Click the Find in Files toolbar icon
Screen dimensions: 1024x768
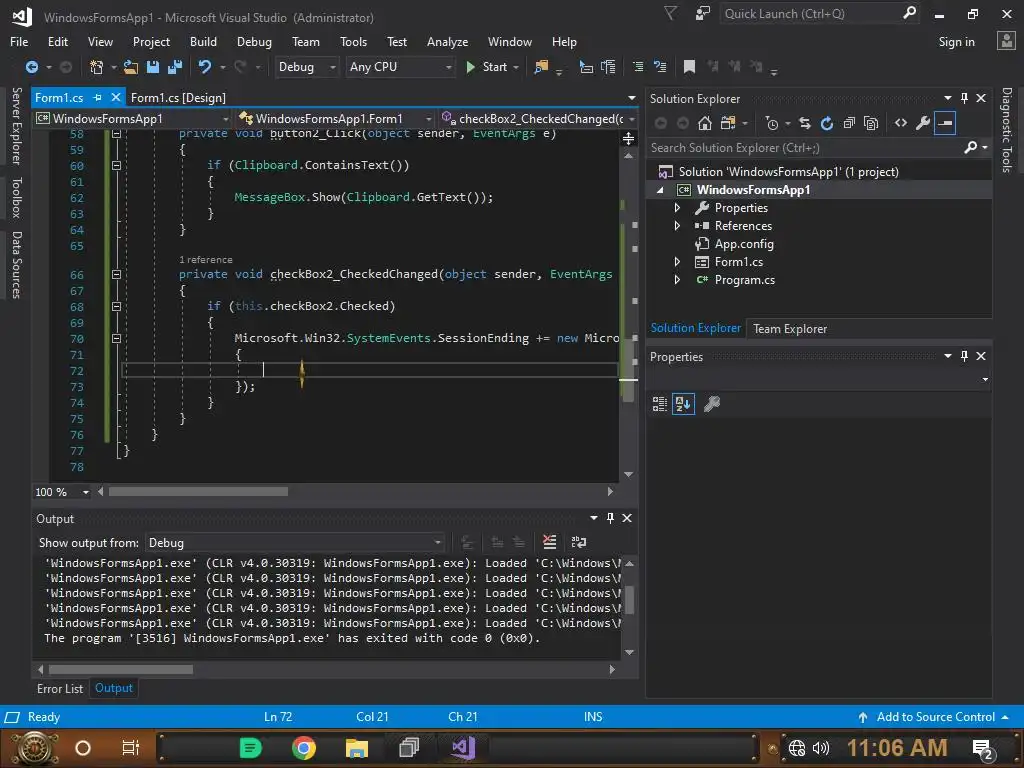tap(541, 67)
